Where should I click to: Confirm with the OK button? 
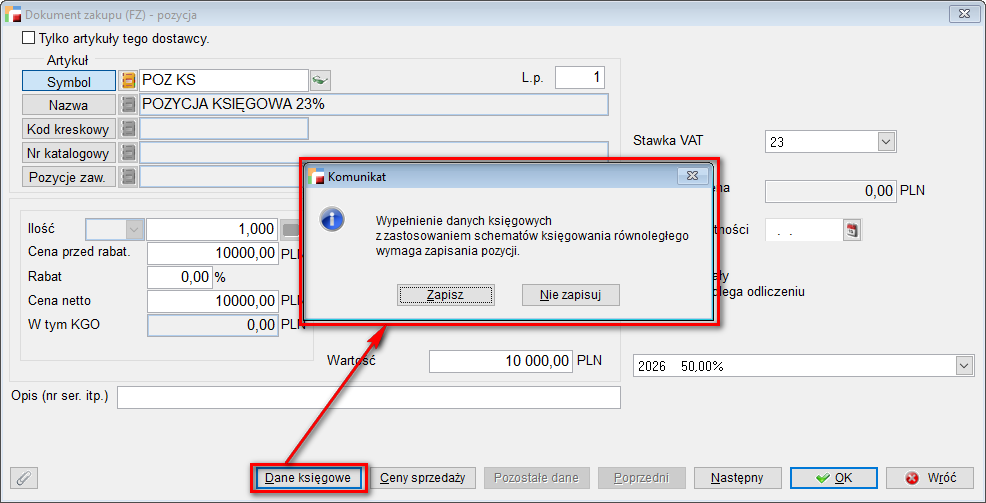[x=834, y=478]
